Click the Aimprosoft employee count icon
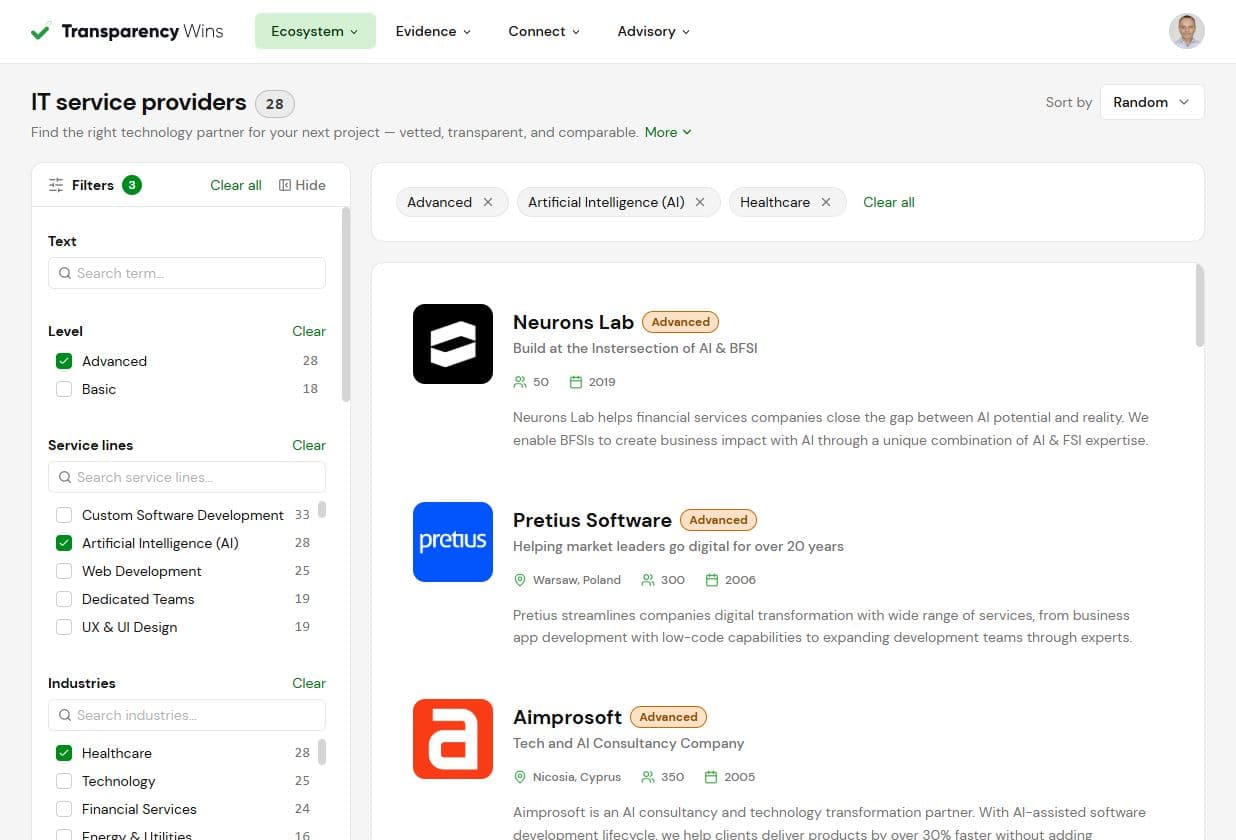The image size is (1236, 840). click(x=648, y=777)
